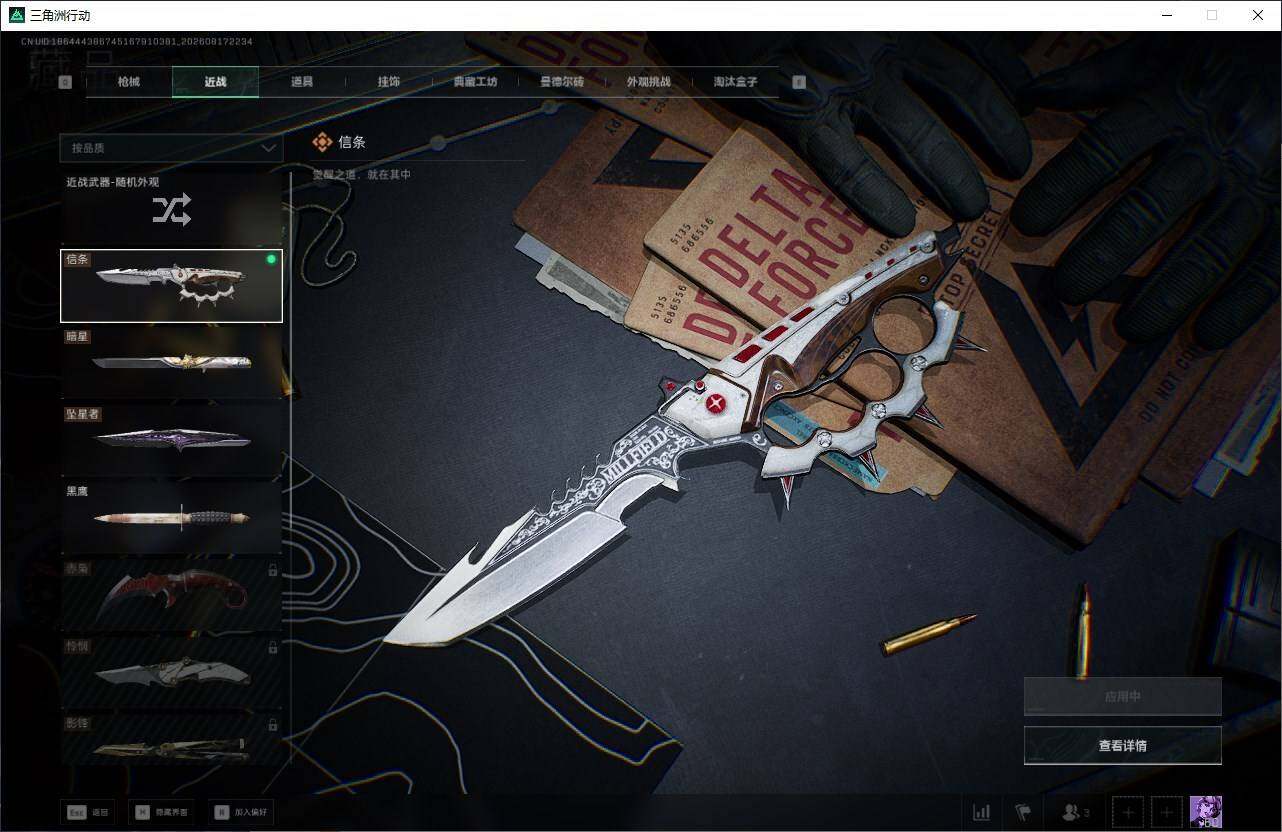
Task: Open the bar chart stats icon
Action: 982,812
